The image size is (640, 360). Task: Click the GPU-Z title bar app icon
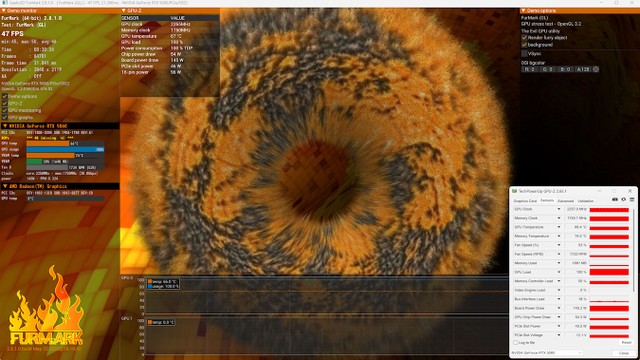[x=515, y=191]
